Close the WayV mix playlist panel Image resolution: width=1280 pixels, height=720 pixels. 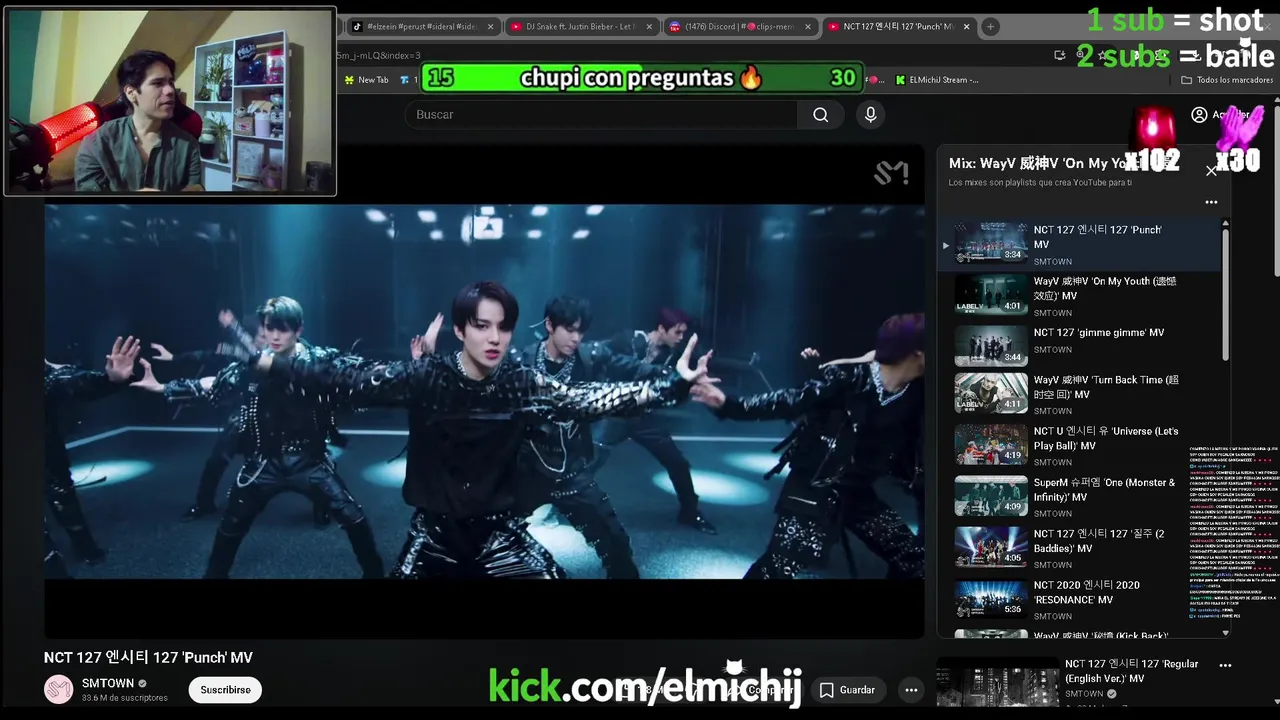click(x=1211, y=171)
